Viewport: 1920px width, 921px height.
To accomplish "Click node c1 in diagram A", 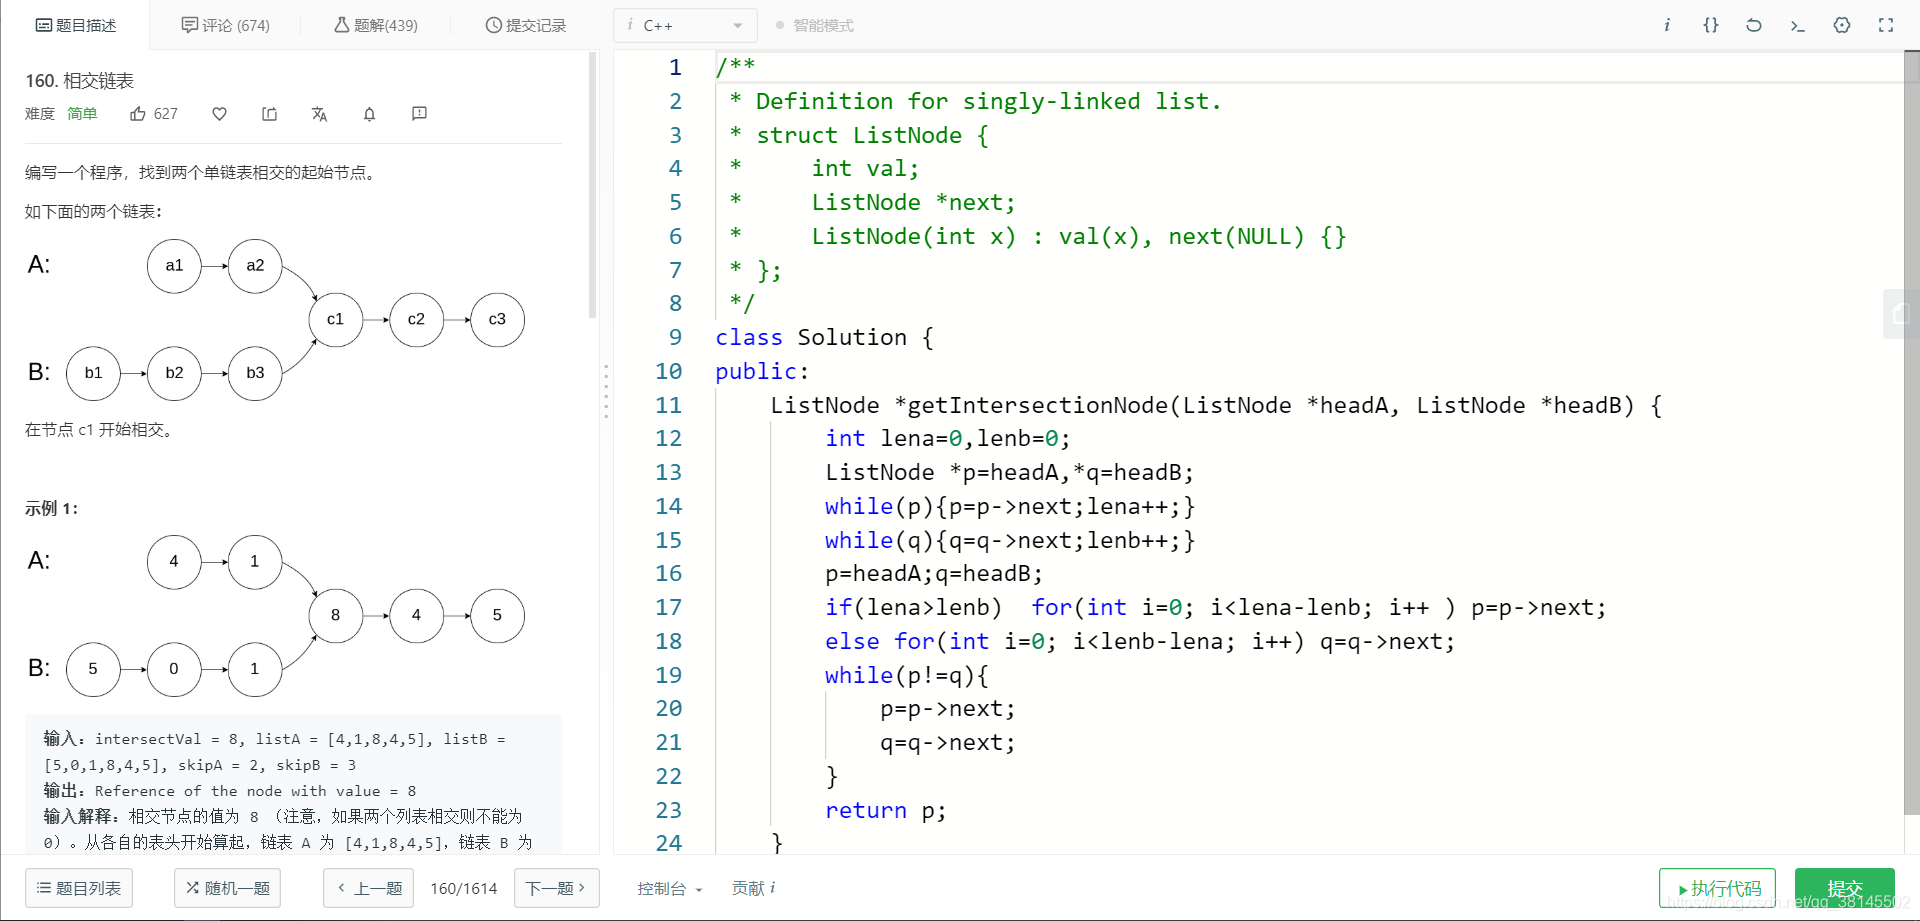I will click(335, 319).
